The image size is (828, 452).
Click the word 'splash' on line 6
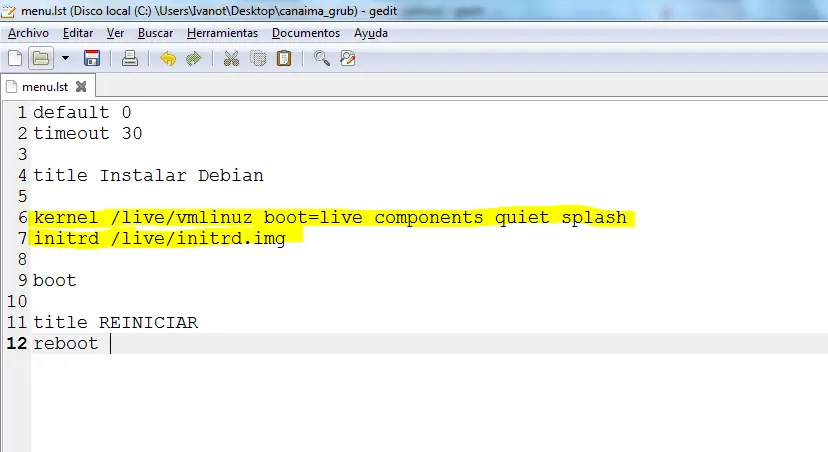coord(594,218)
